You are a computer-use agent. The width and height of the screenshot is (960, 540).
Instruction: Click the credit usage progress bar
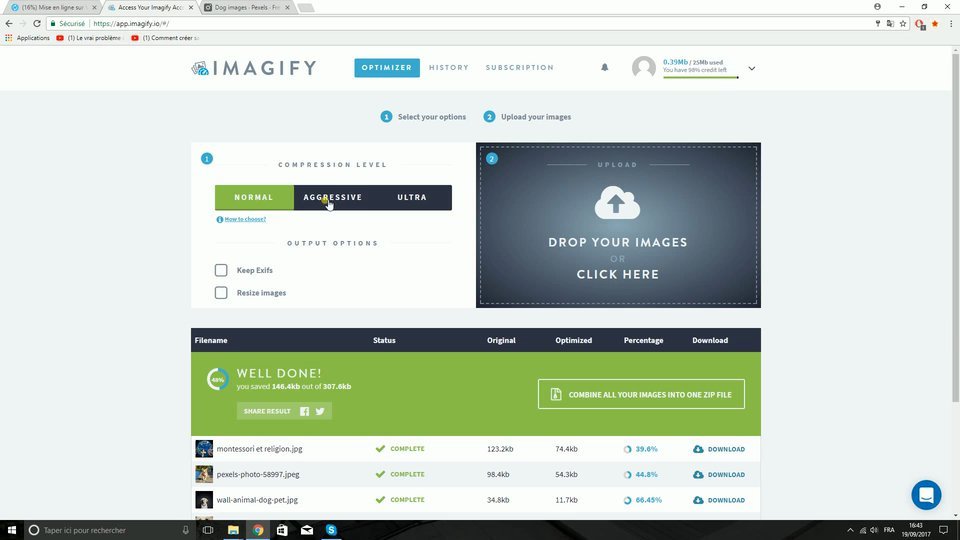[x=700, y=77]
